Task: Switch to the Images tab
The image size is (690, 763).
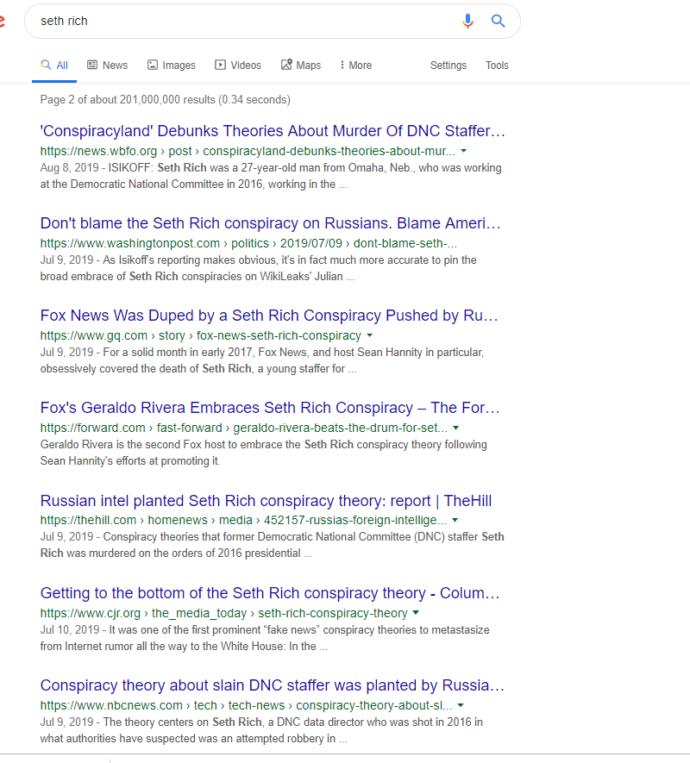Action: pos(171,65)
